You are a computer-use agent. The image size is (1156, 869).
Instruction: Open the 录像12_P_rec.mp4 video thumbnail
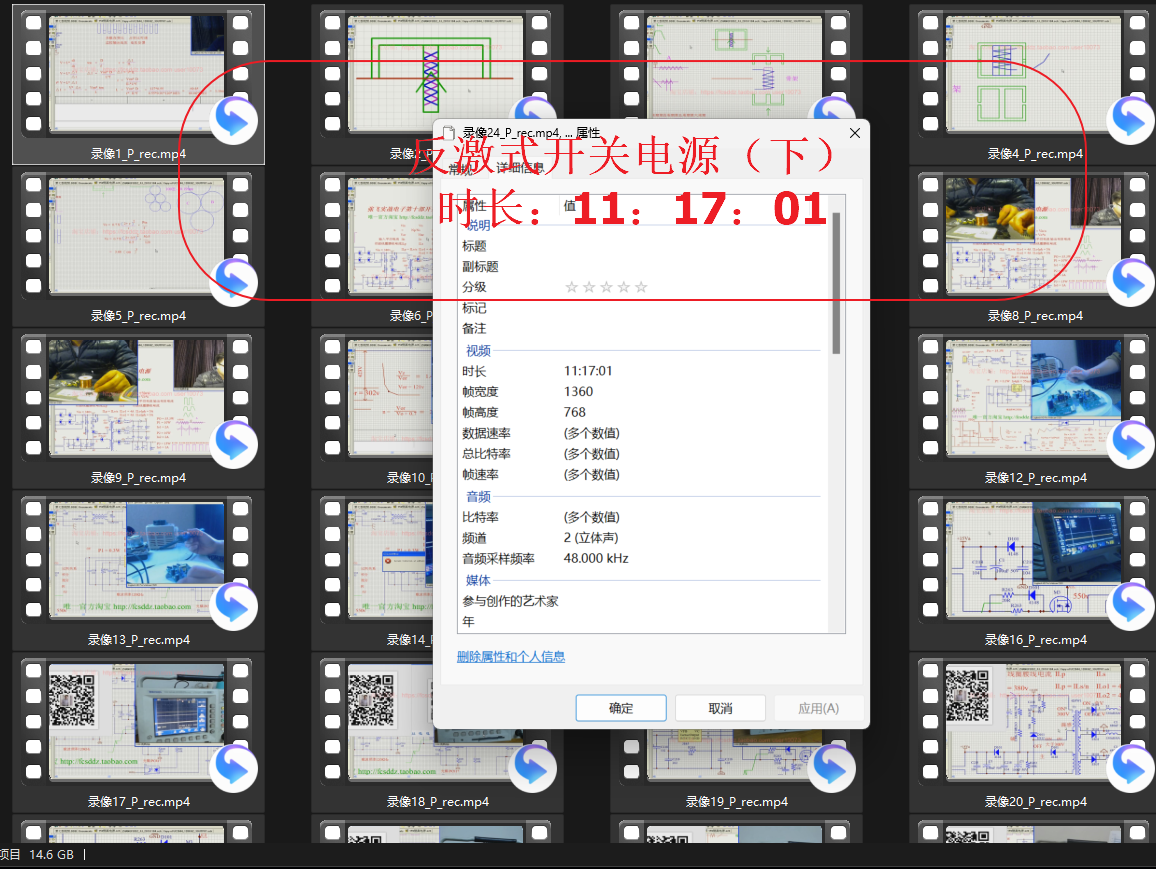1034,398
